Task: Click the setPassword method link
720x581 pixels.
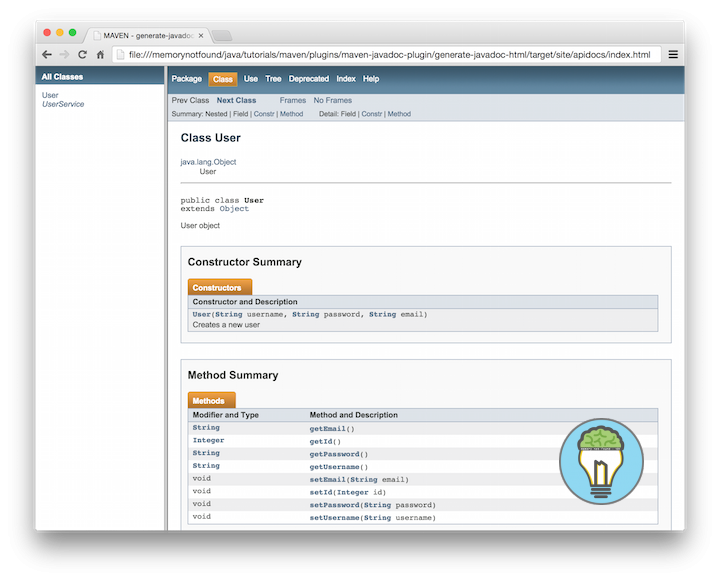Action: (335, 505)
